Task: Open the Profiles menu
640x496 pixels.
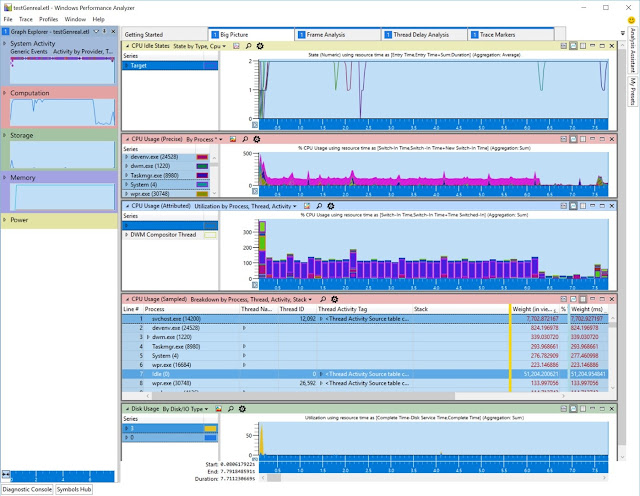Action: (49, 19)
